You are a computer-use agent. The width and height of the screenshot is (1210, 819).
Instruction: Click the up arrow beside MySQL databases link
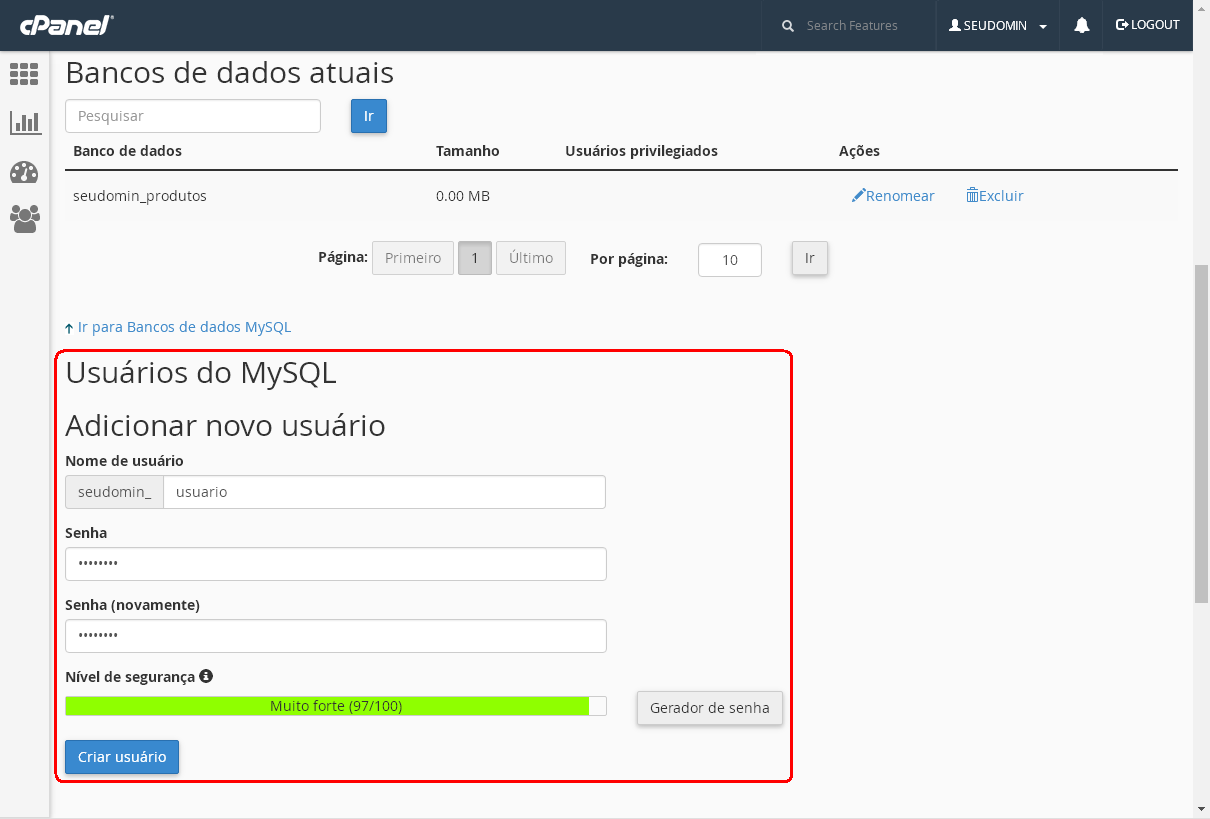pos(69,328)
